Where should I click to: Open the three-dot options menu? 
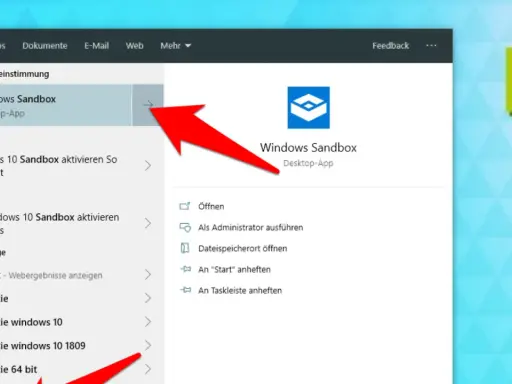[431, 46]
